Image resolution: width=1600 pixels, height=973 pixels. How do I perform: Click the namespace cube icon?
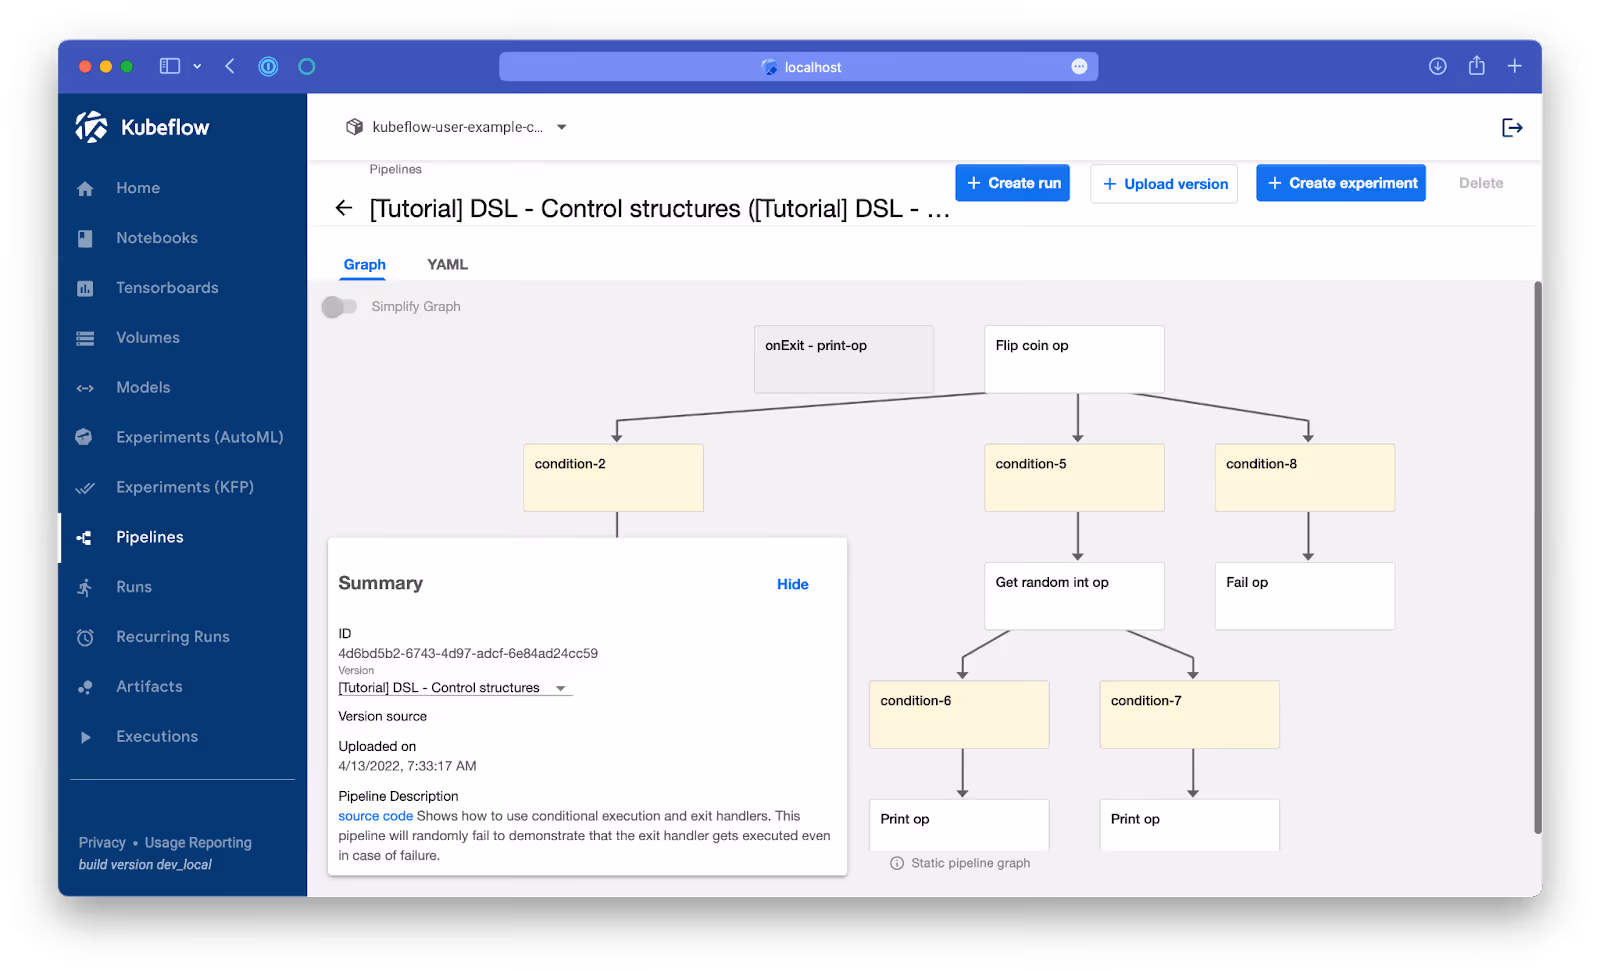point(354,127)
